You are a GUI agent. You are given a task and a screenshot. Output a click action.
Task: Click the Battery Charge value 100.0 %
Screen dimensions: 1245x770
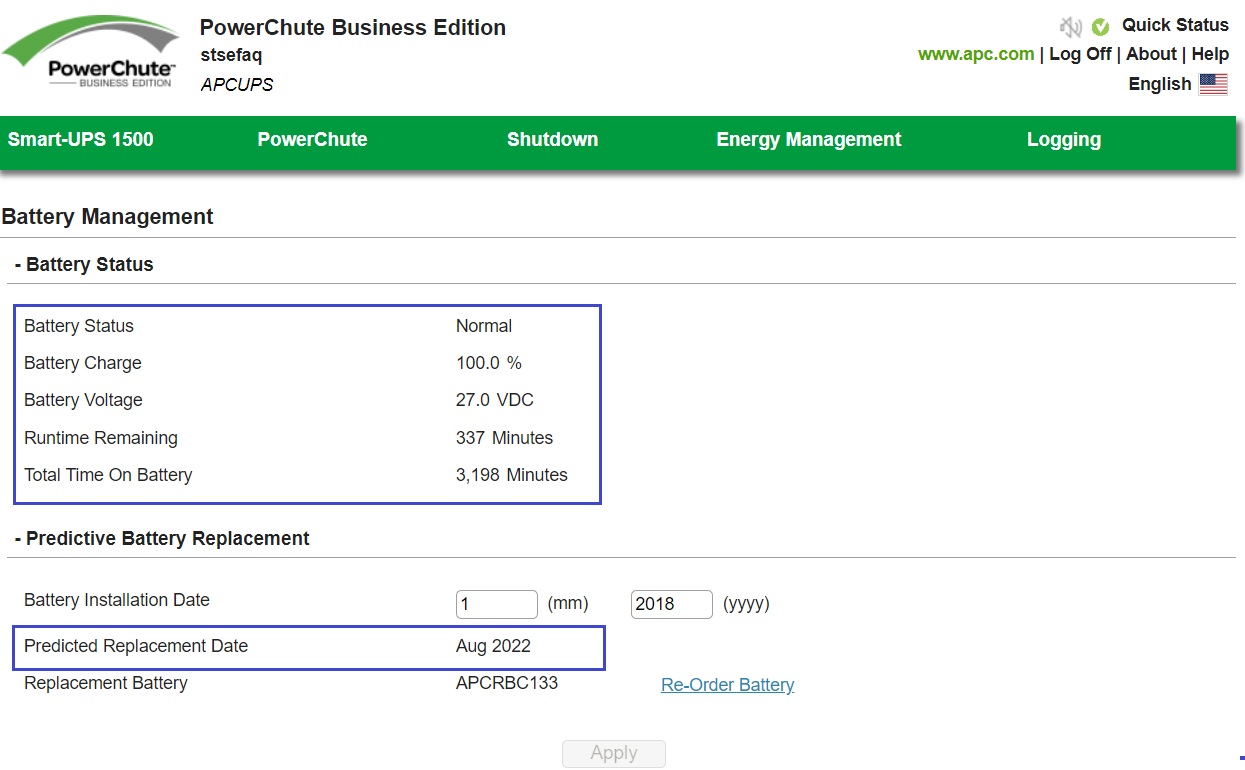pos(489,363)
